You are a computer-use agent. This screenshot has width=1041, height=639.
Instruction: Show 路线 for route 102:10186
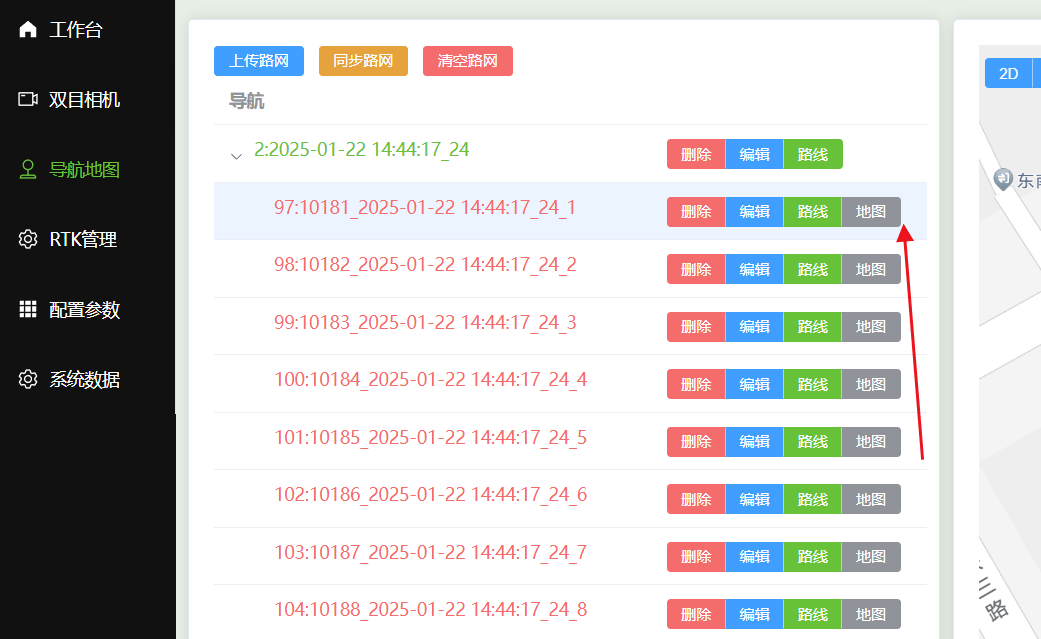tap(812, 499)
